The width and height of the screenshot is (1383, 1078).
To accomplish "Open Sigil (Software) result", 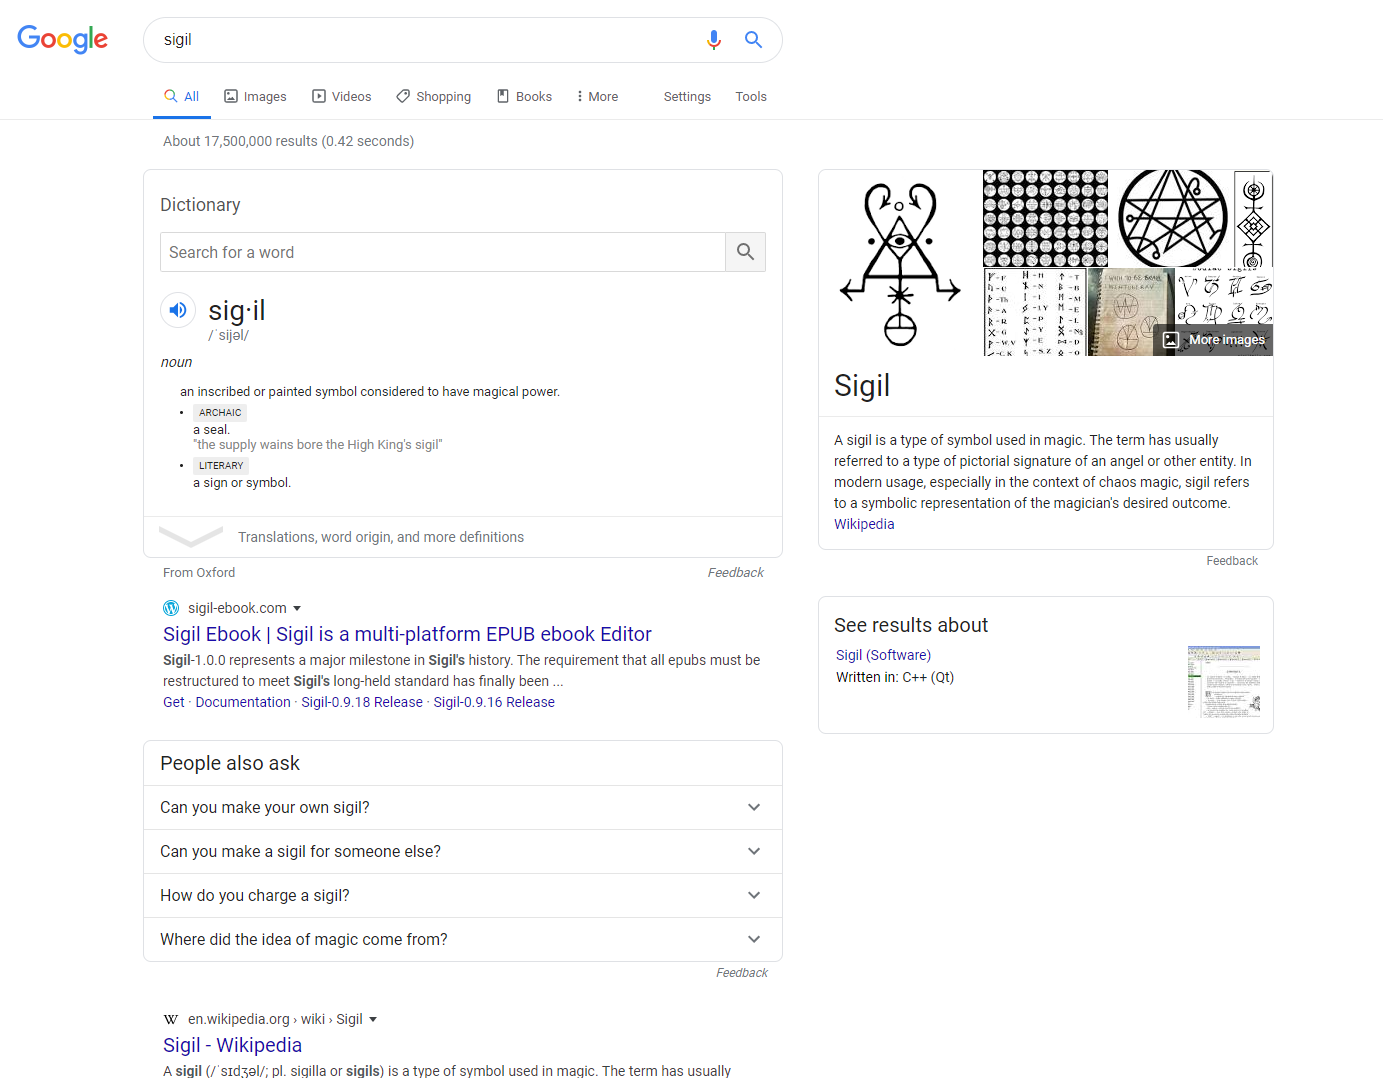I will 883,655.
